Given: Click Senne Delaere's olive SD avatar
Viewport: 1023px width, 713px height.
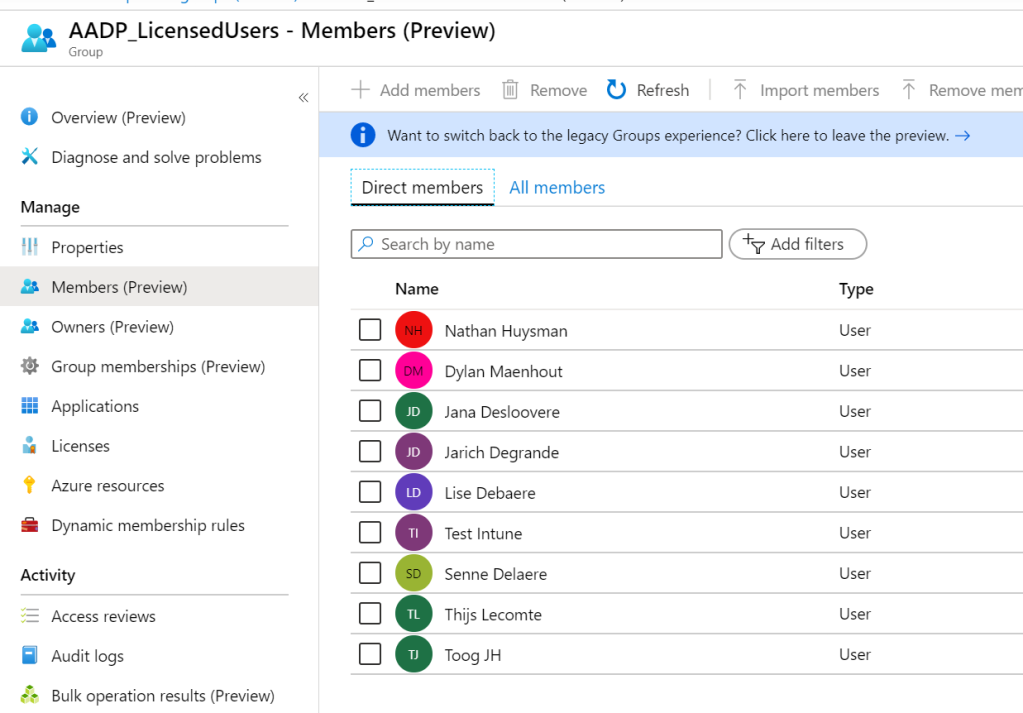Looking at the screenshot, I should (414, 573).
